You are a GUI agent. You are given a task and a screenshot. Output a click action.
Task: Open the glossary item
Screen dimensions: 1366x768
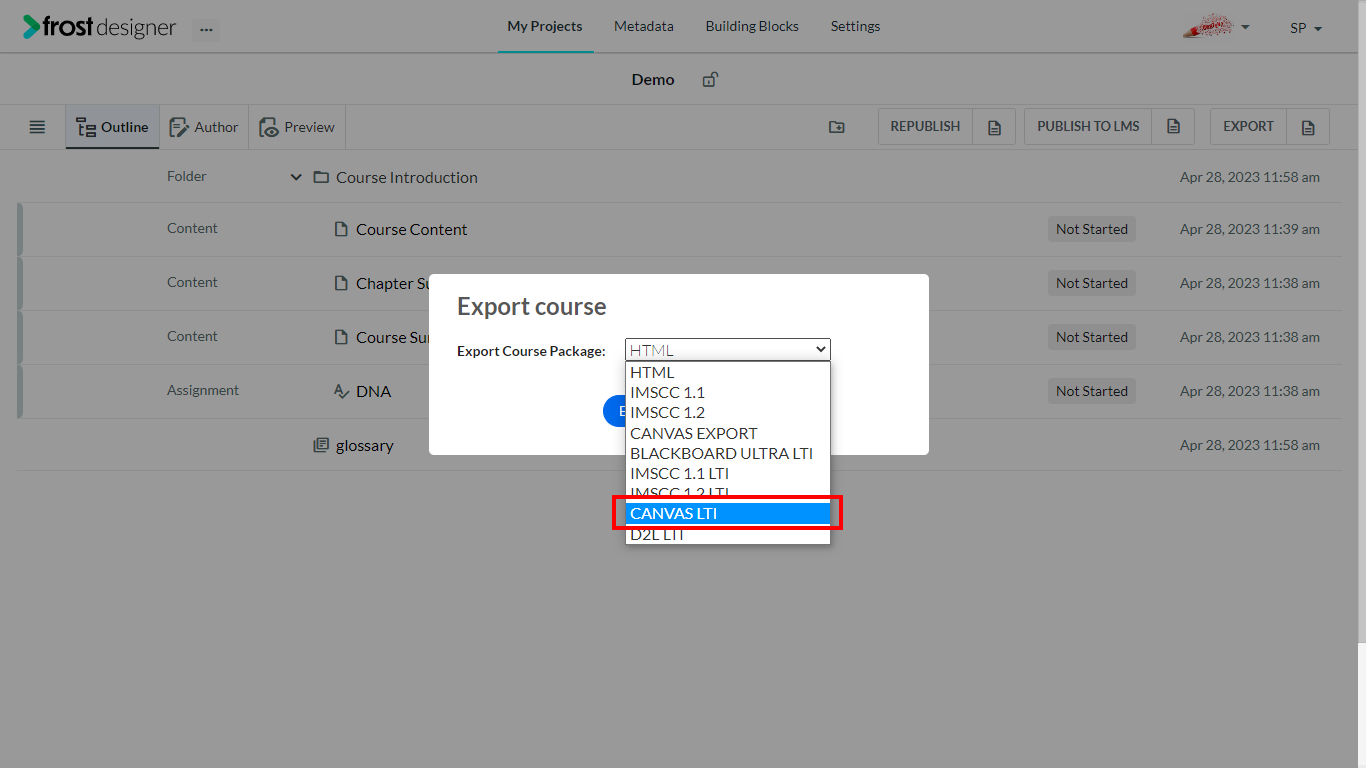click(x=365, y=445)
